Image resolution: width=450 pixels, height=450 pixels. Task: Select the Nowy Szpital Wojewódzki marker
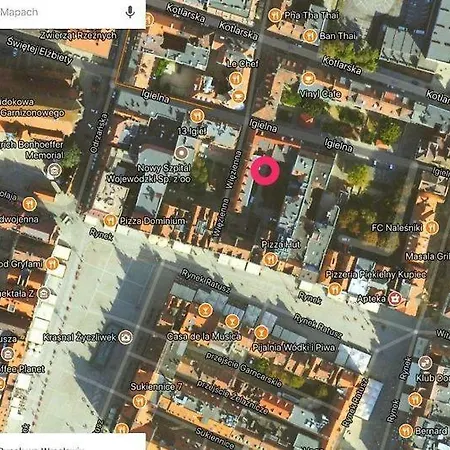click(182, 153)
